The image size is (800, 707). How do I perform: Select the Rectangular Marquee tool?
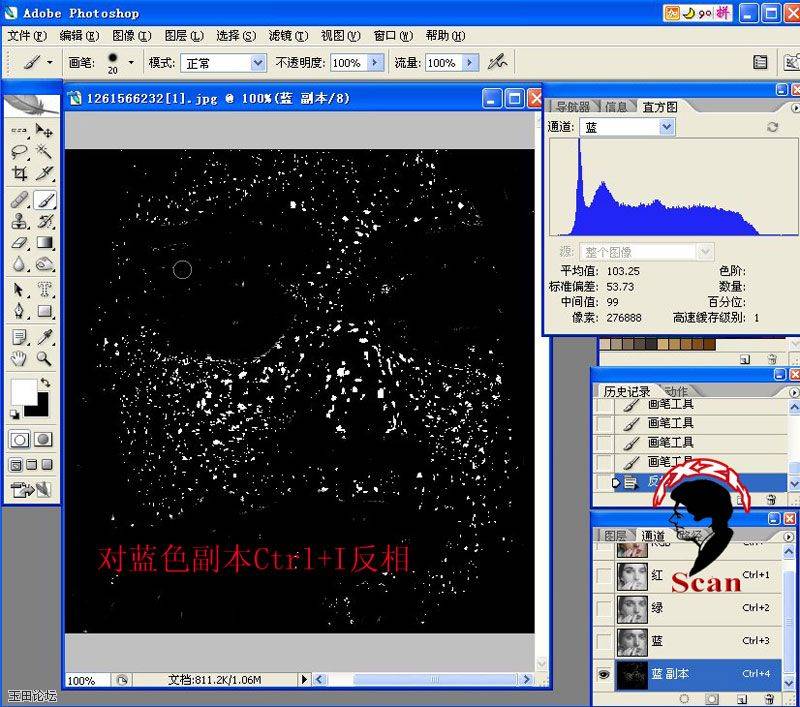[19, 131]
